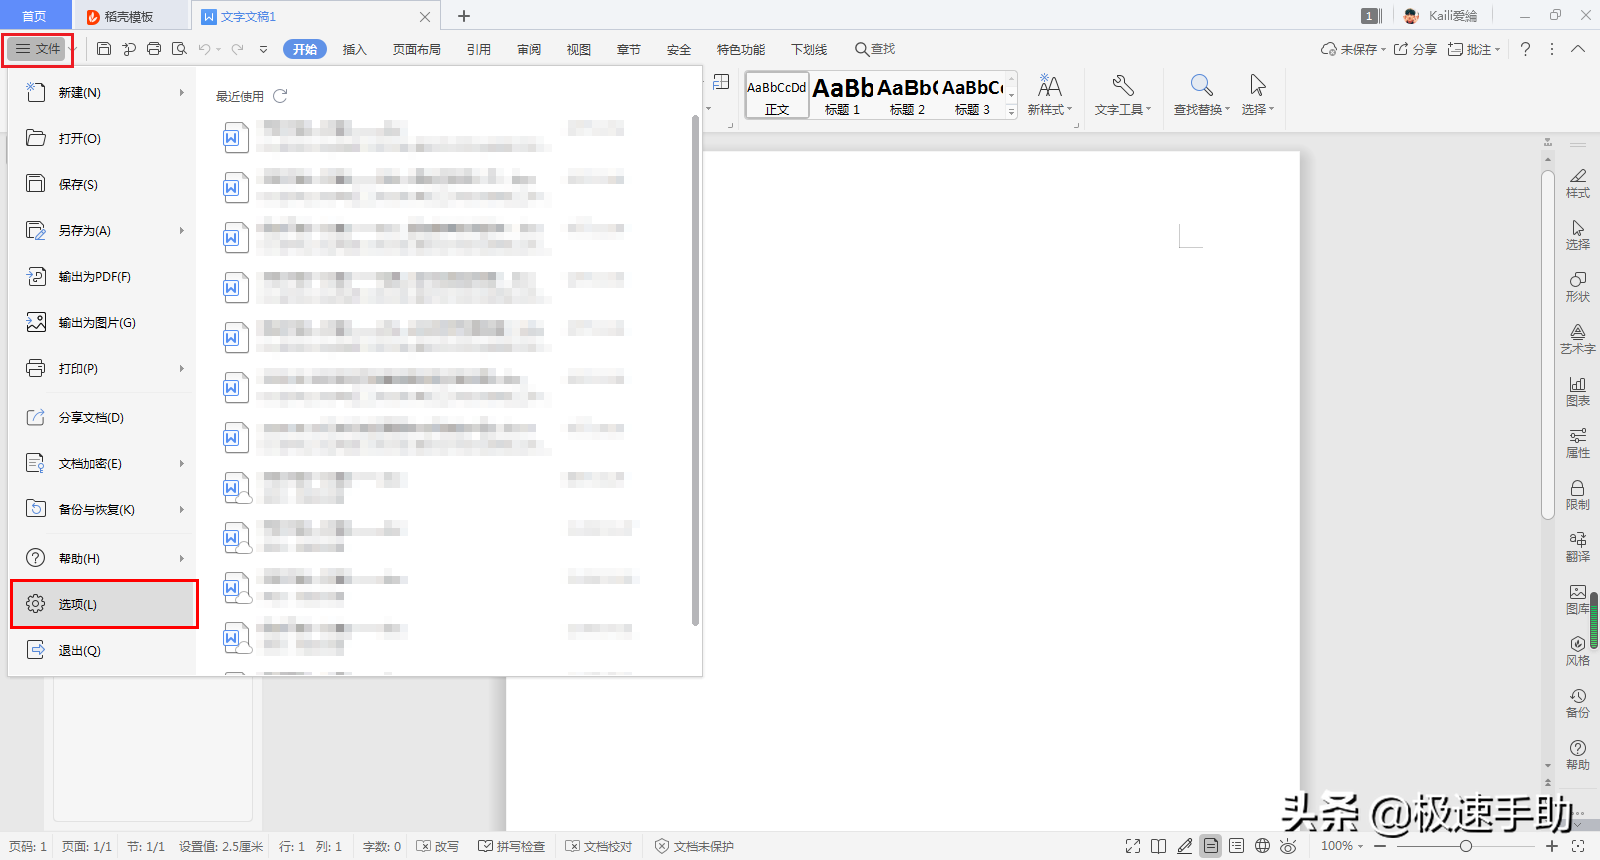Choose 输出为PDF(F) menu entry
This screenshot has height=860, width=1600.
click(102, 276)
